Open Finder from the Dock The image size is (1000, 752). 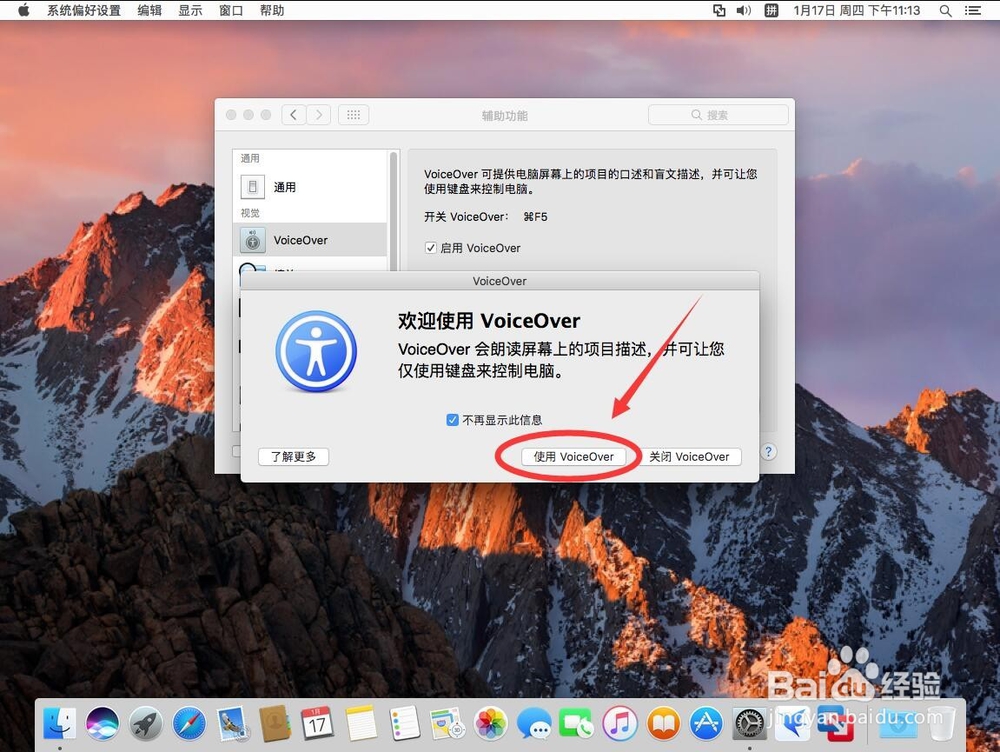60,724
